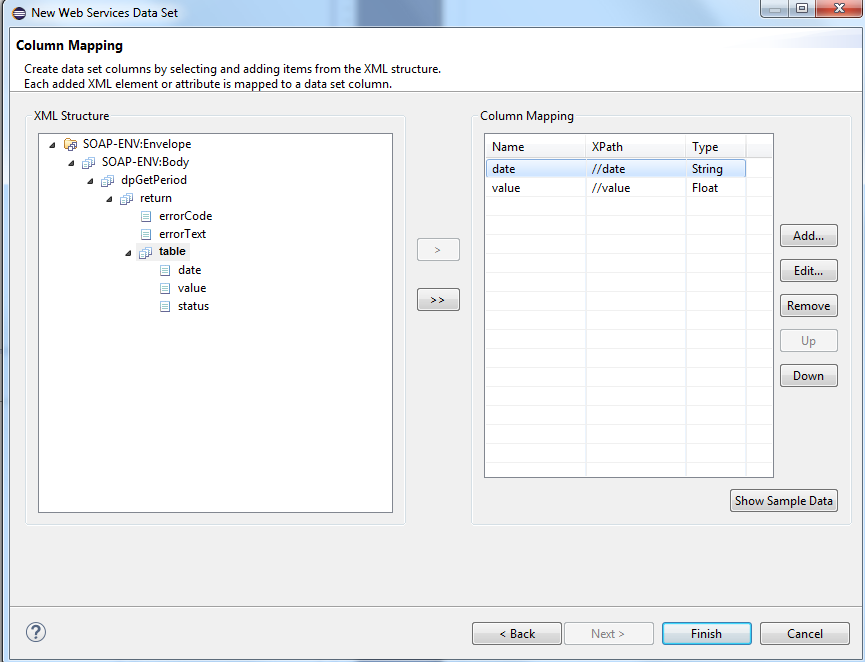Collapse the SOAP-ENV:Body node
This screenshot has width=865, height=662.
pyautogui.click(x=71, y=163)
